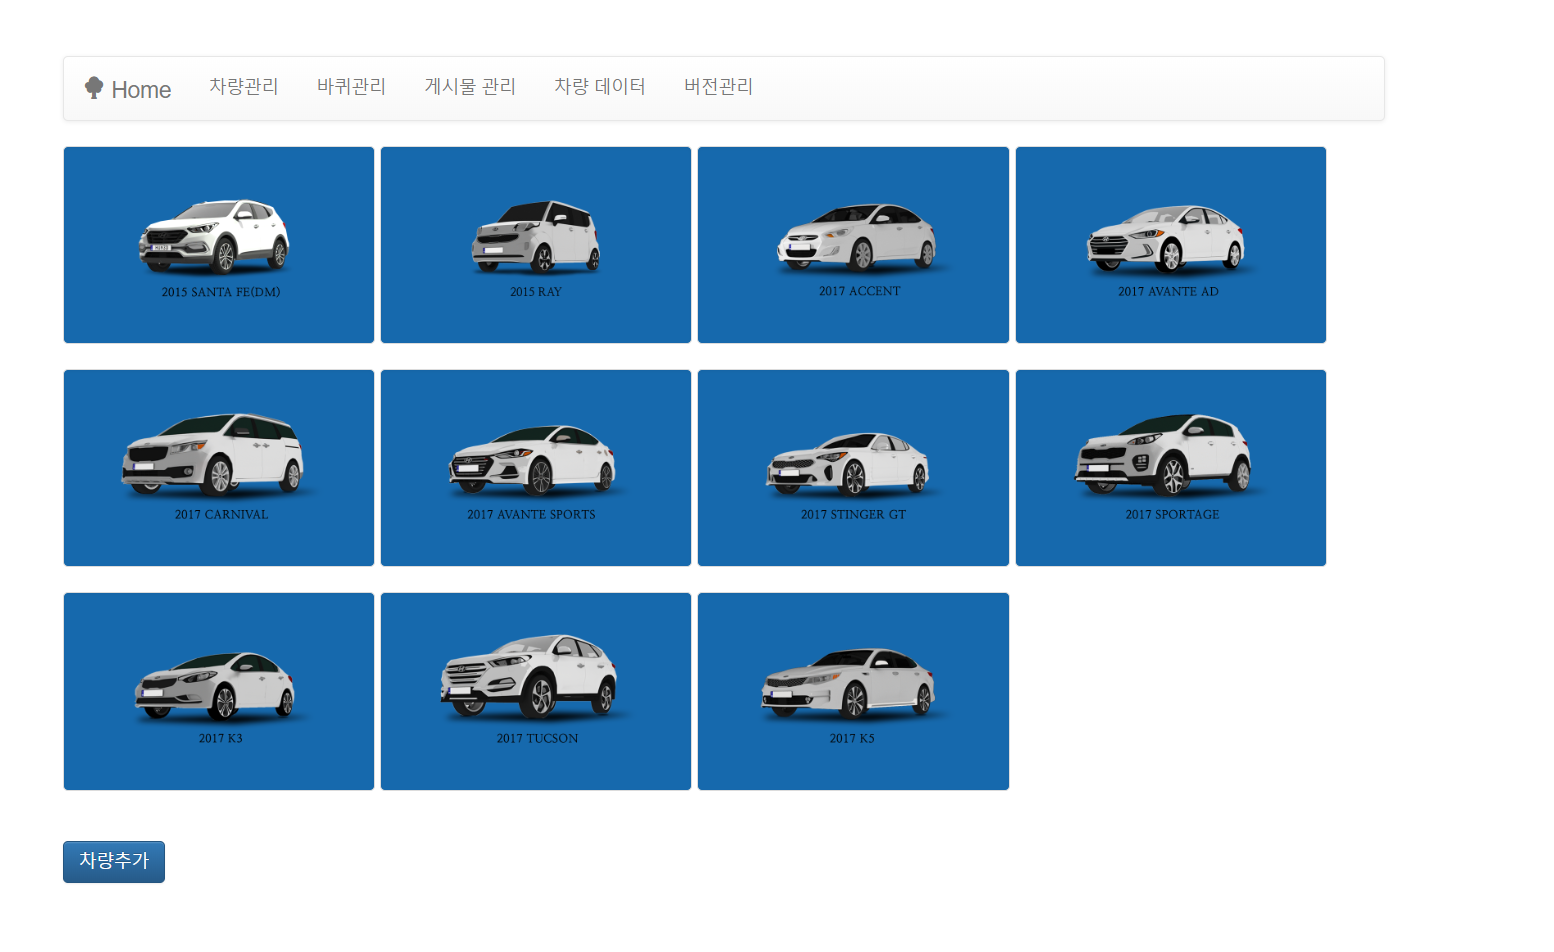The image size is (1554, 952).
Task: Open the 버전관리 menu item
Action: pyautogui.click(x=719, y=87)
